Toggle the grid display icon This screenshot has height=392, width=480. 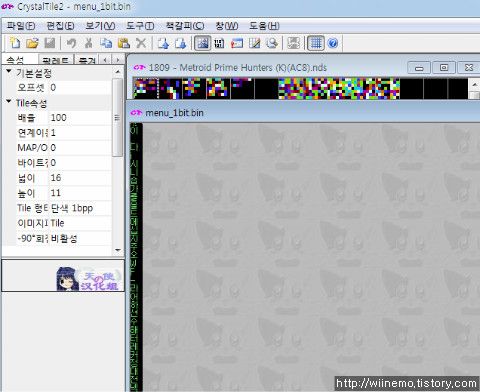tap(315, 43)
